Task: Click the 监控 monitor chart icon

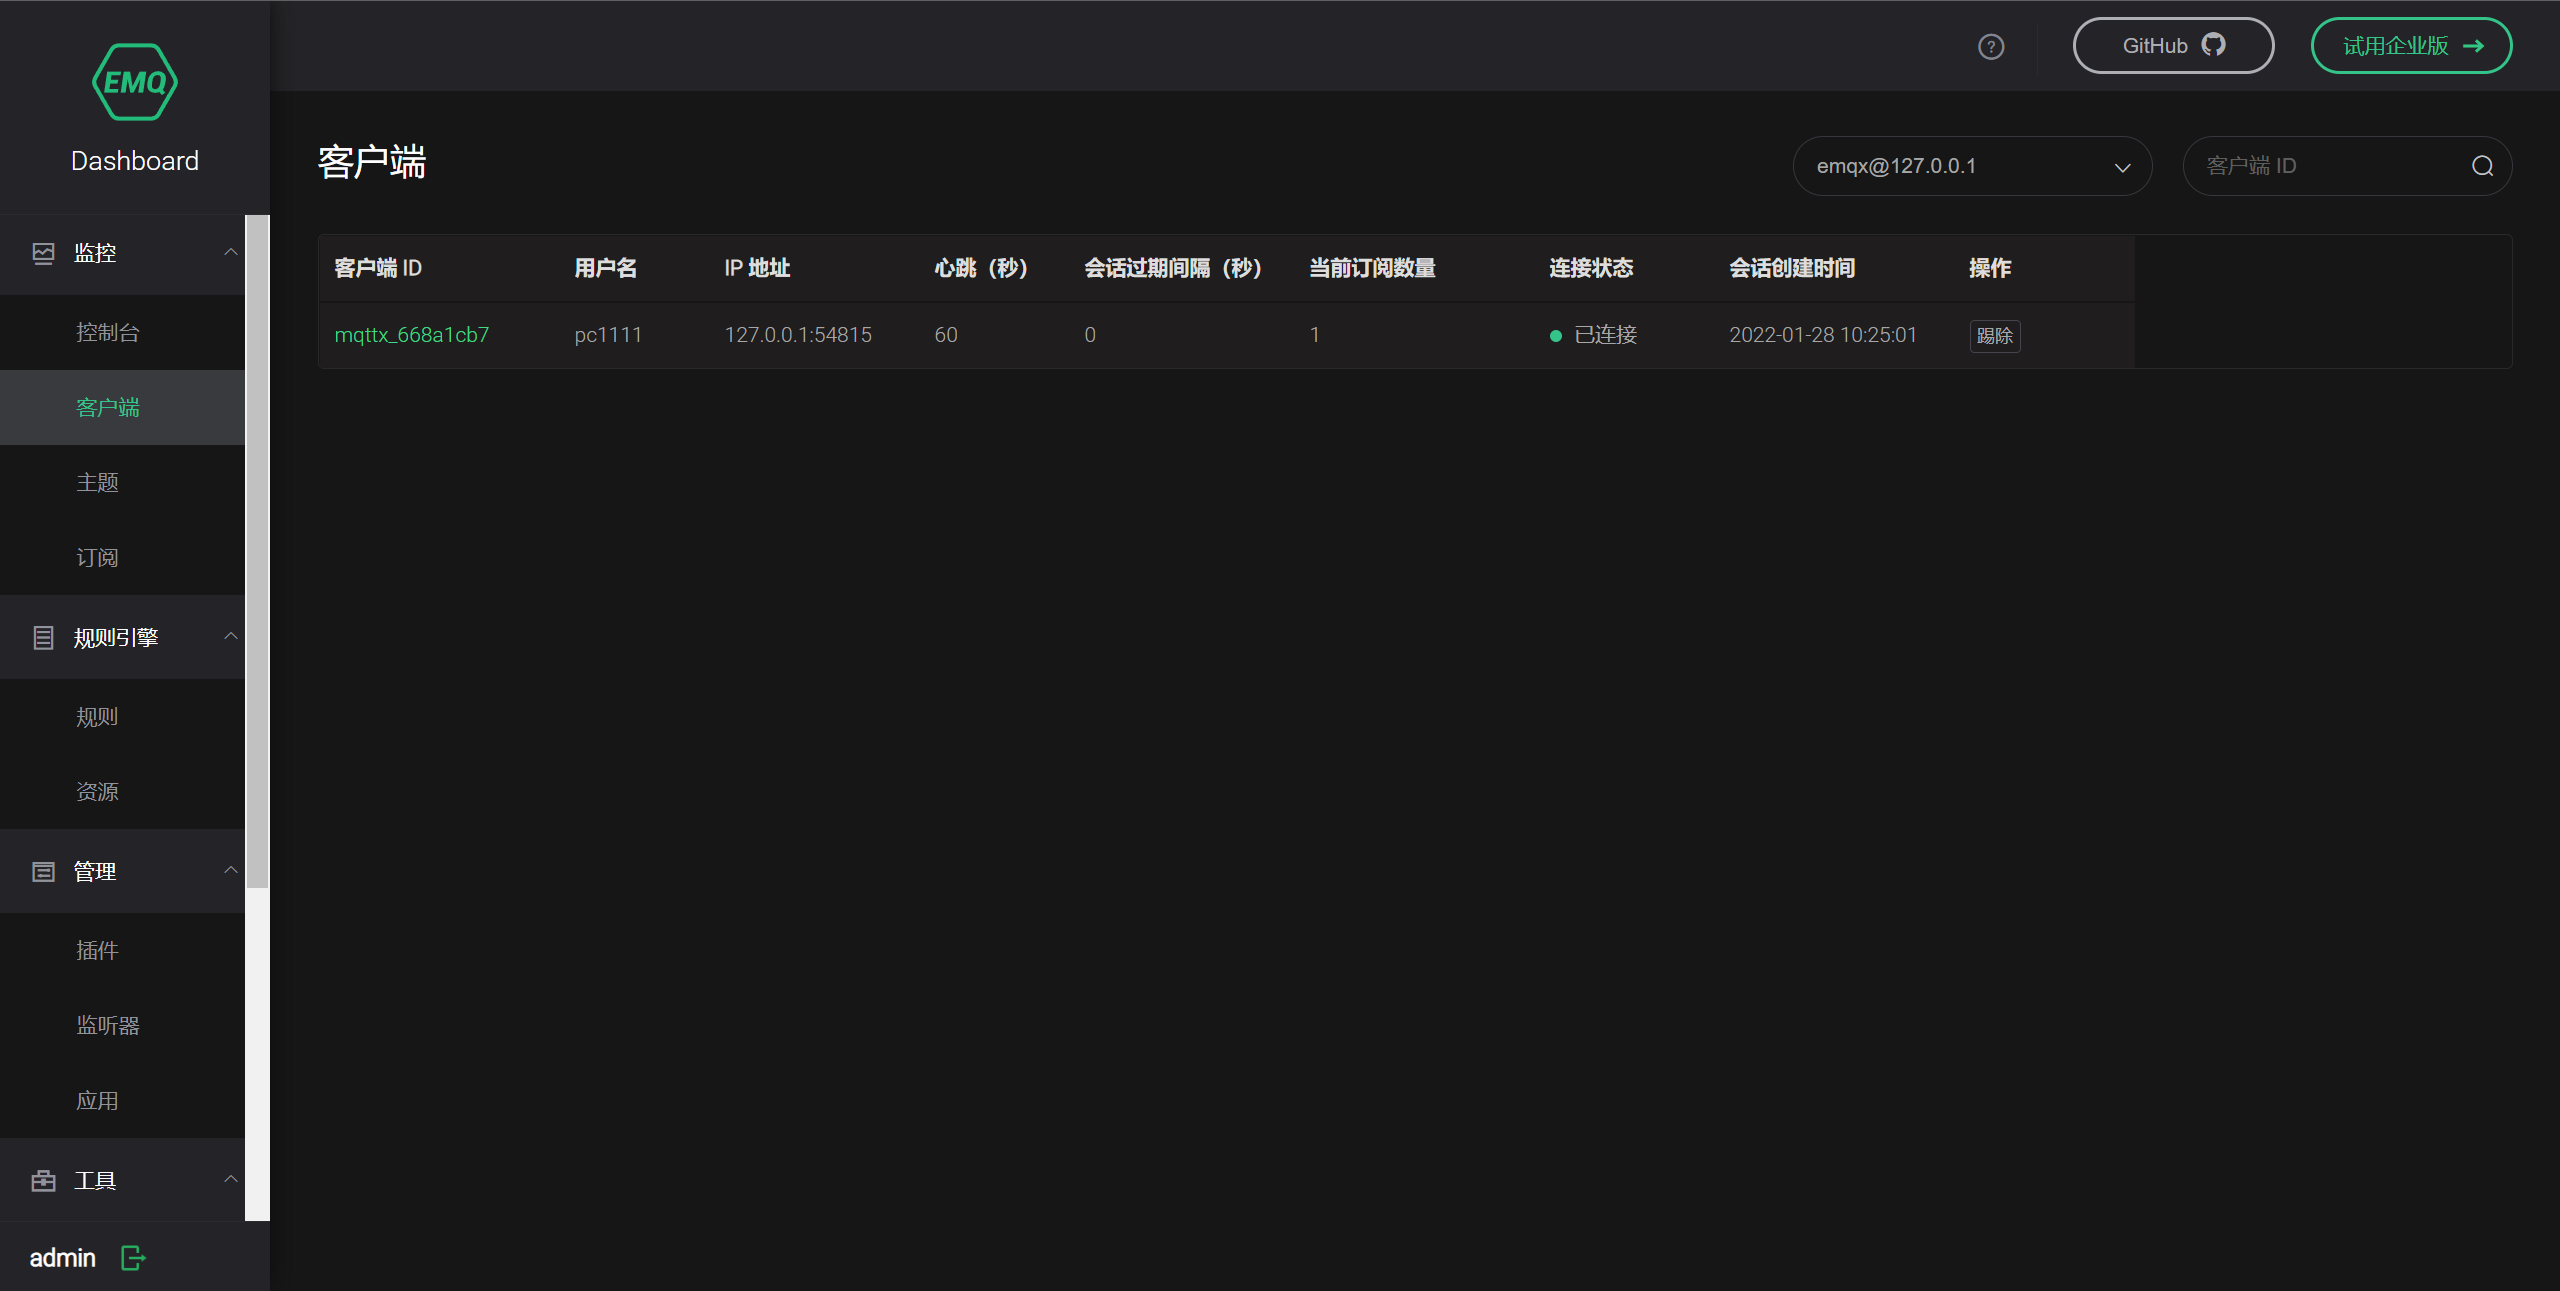Action: point(43,254)
